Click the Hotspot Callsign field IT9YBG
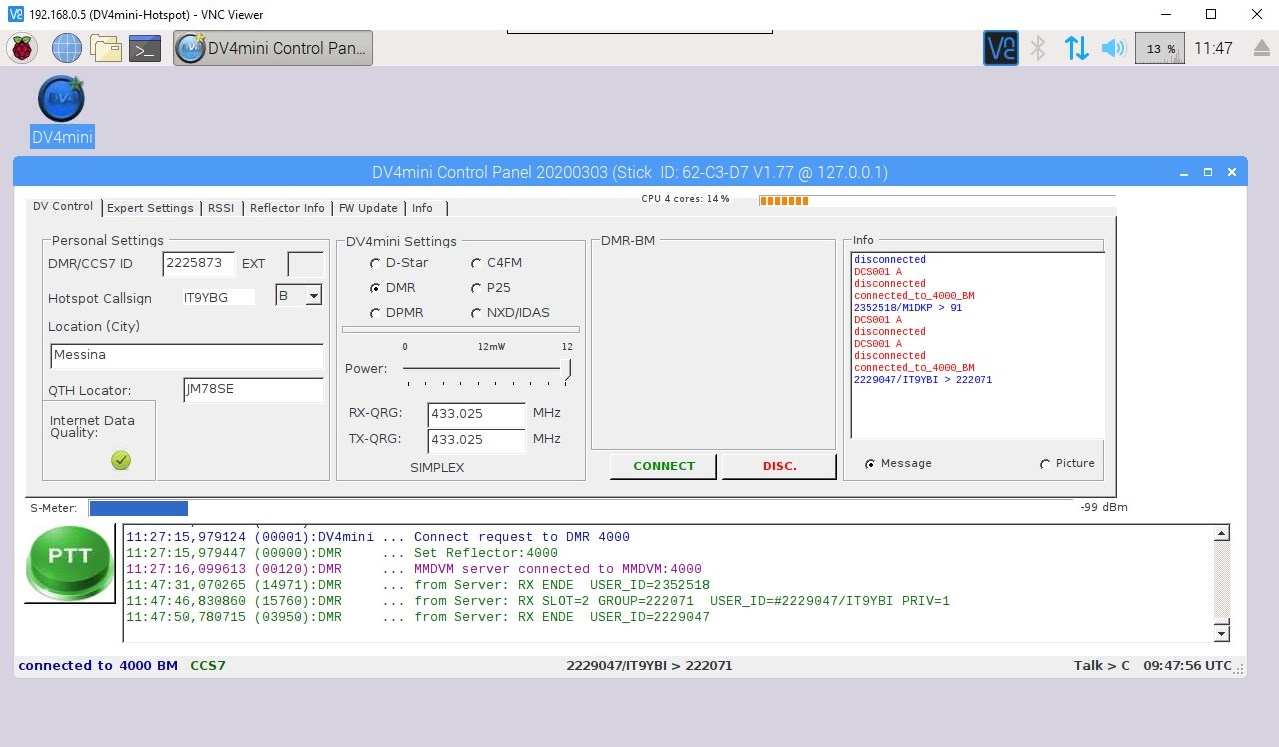The image size is (1279, 747). [218, 298]
